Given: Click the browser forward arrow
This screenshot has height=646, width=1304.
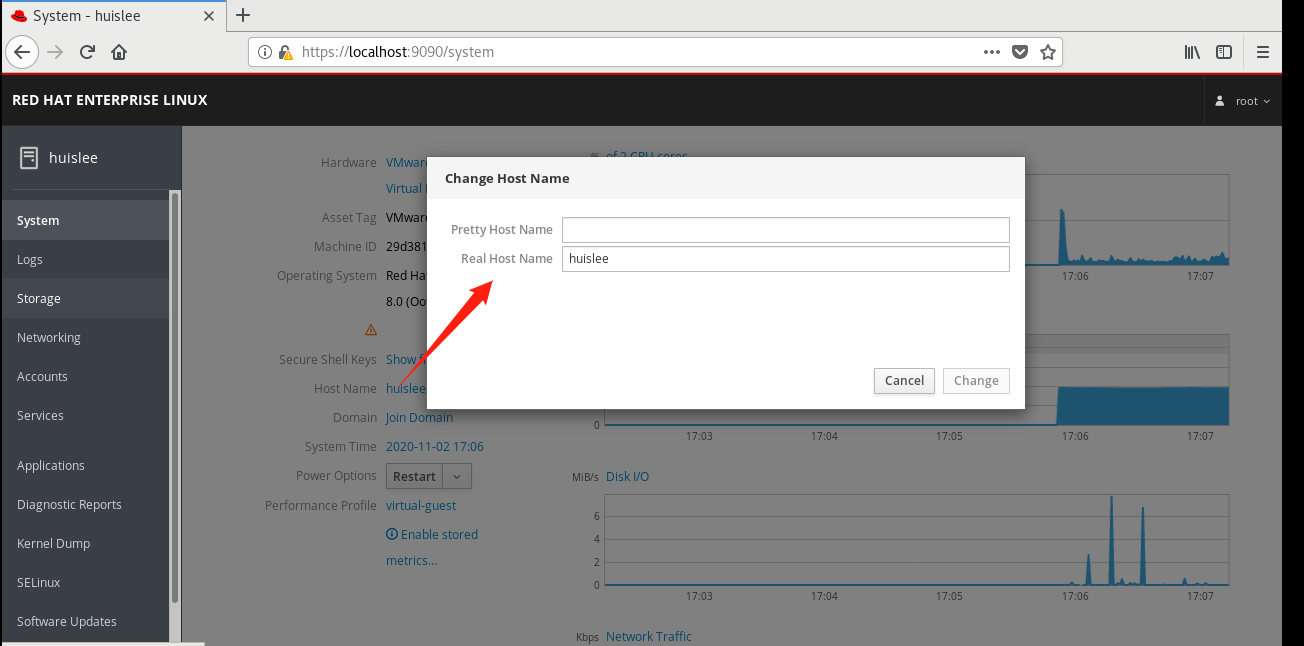Looking at the screenshot, I should (55, 52).
